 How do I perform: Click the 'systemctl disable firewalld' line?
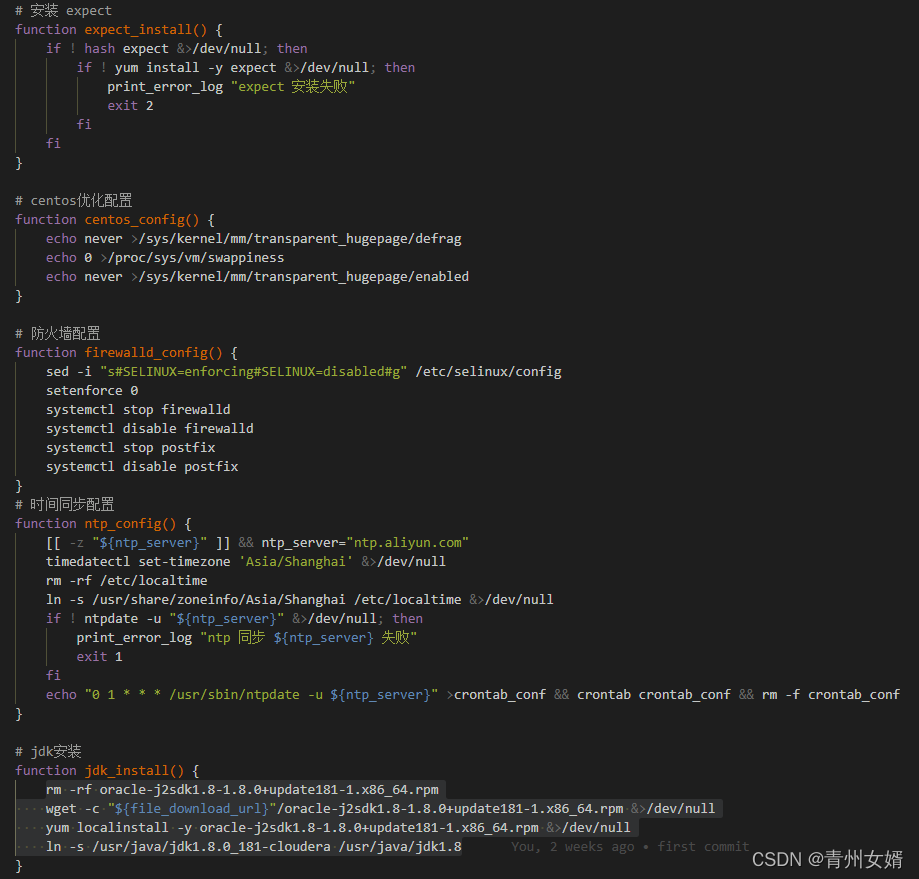point(150,428)
